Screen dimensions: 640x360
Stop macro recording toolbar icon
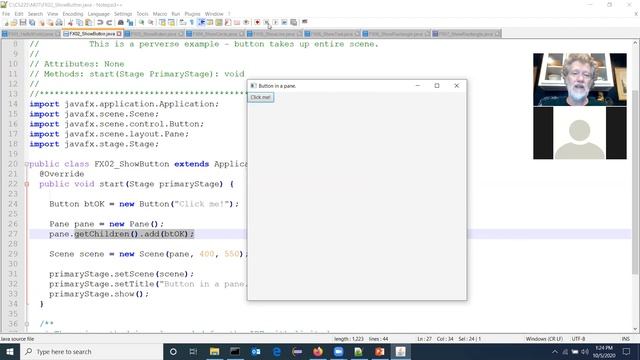click(267, 22)
